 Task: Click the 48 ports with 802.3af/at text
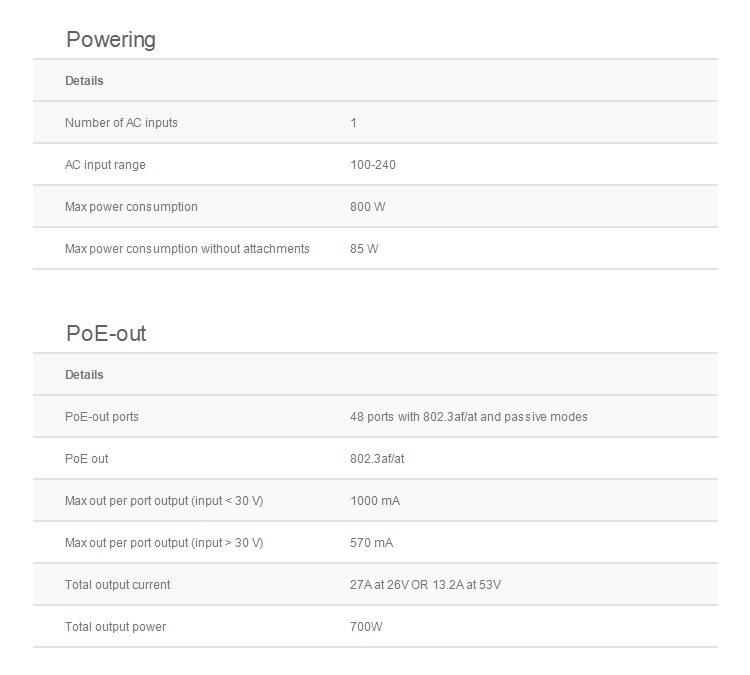click(x=468, y=417)
